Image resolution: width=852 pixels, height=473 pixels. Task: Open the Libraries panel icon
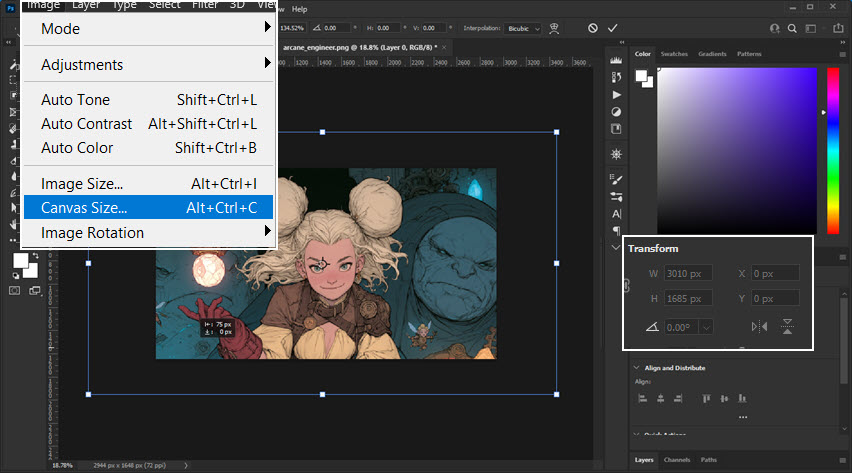click(x=616, y=129)
